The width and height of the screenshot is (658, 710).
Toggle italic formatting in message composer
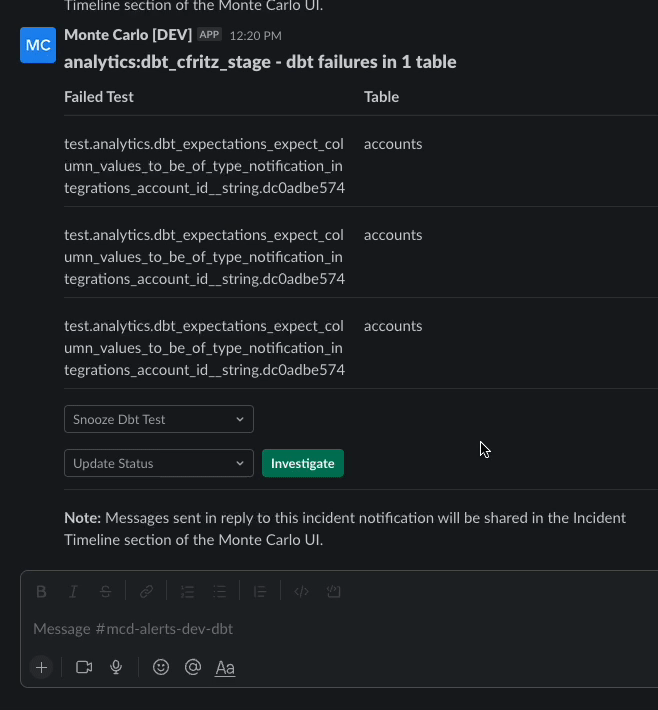[73, 591]
